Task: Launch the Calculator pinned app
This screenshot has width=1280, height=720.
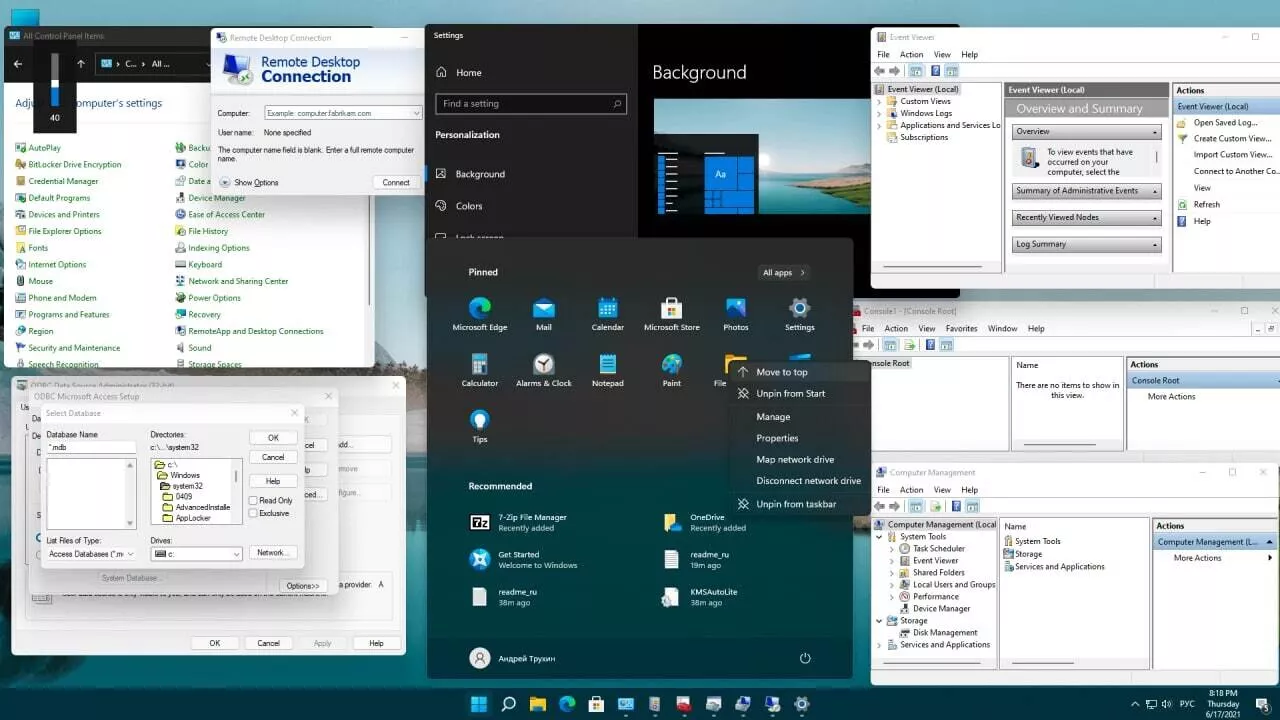Action: 480,370
